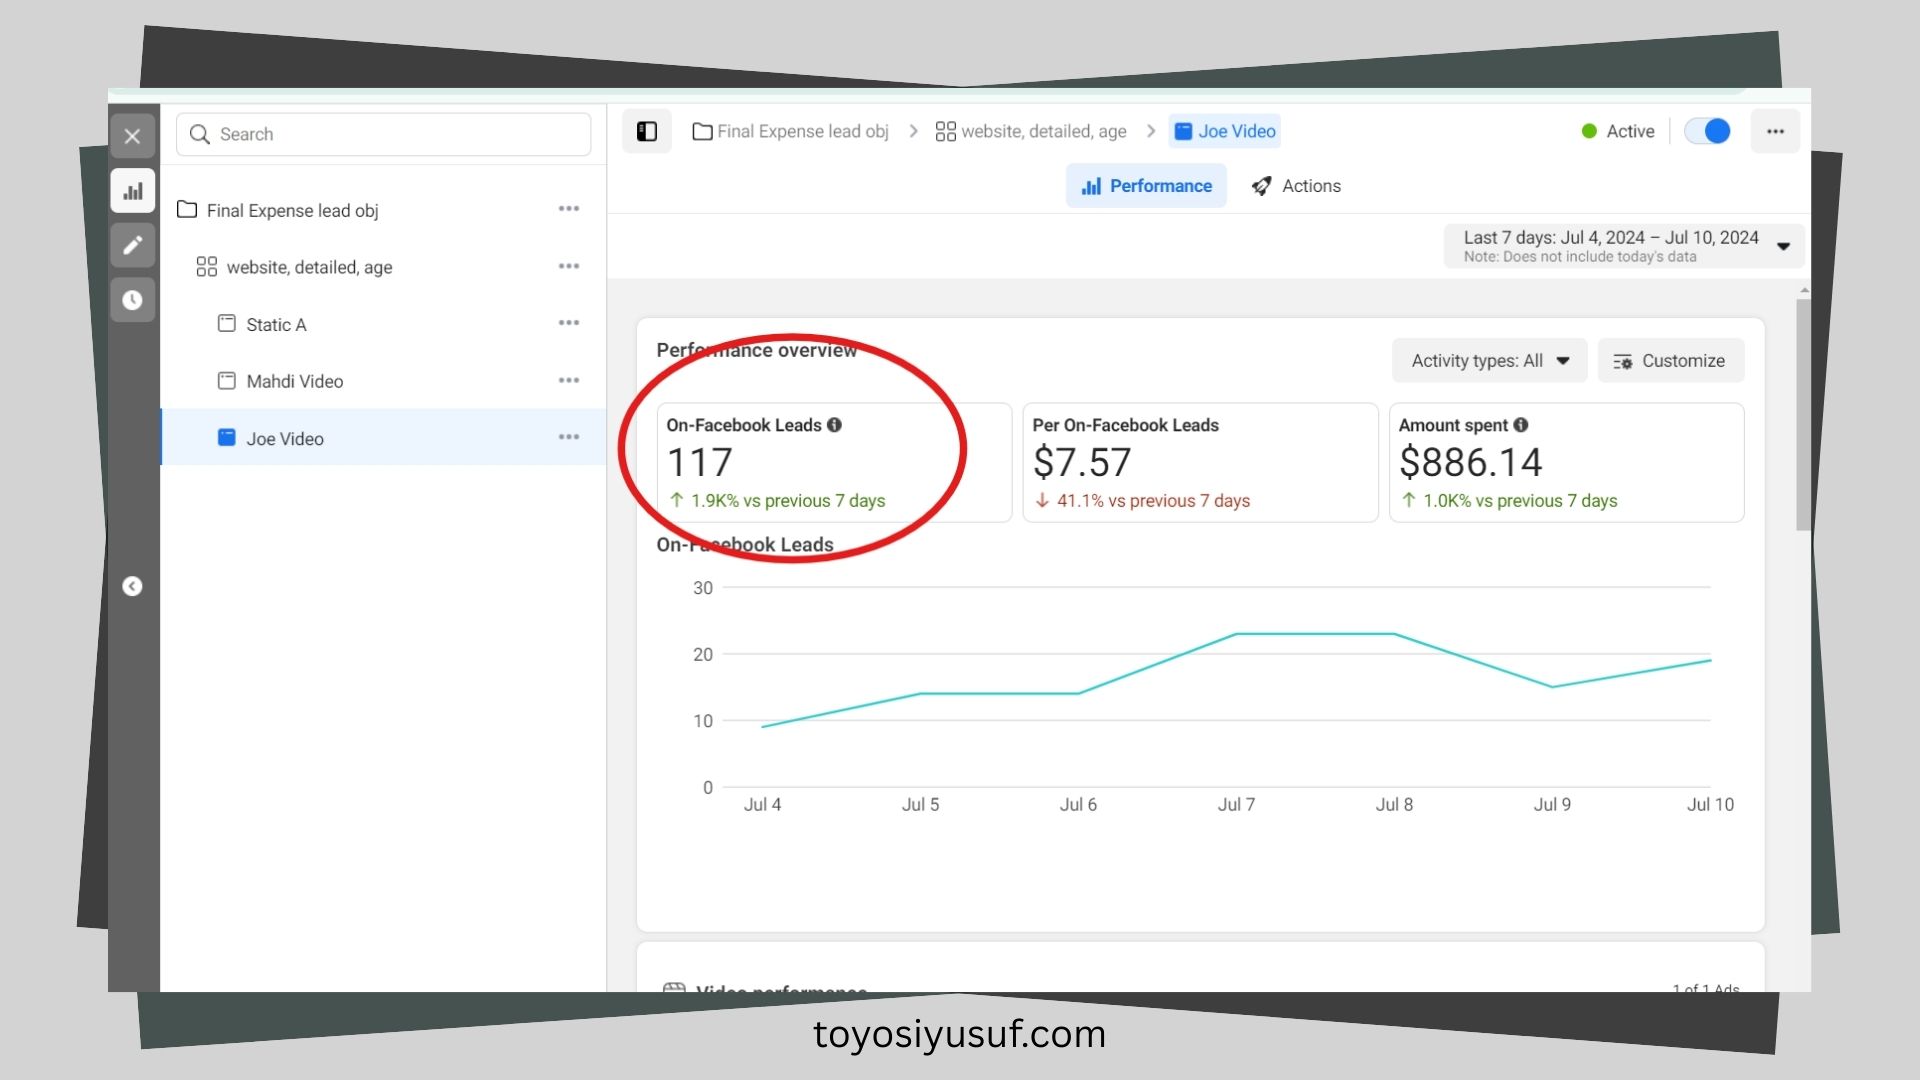Toggle the ad Active switch
This screenshot has width=1920, height=1080.
(1708, 131)
